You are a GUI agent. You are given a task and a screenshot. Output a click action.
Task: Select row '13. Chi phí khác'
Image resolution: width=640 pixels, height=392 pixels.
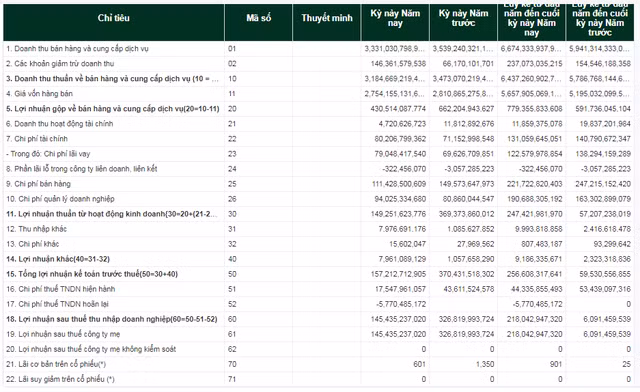319,244
